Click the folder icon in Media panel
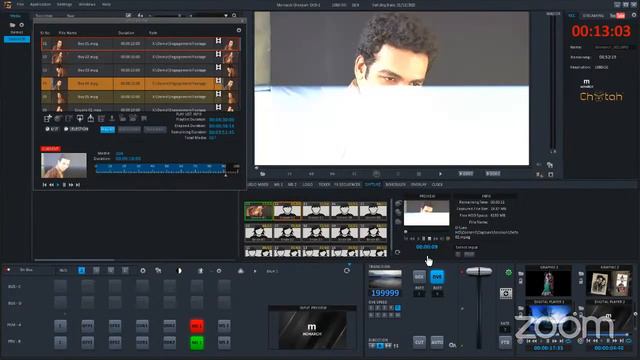The height and width of the screenshot is (360, 640). point(12,25)
